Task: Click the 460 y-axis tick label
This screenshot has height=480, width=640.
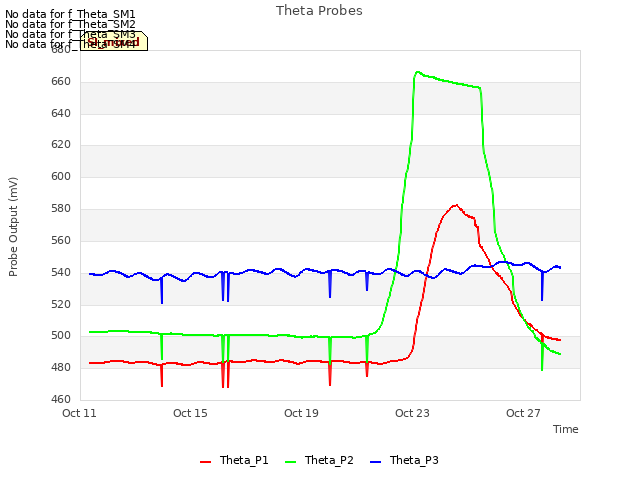Action: tap(61, 399)
